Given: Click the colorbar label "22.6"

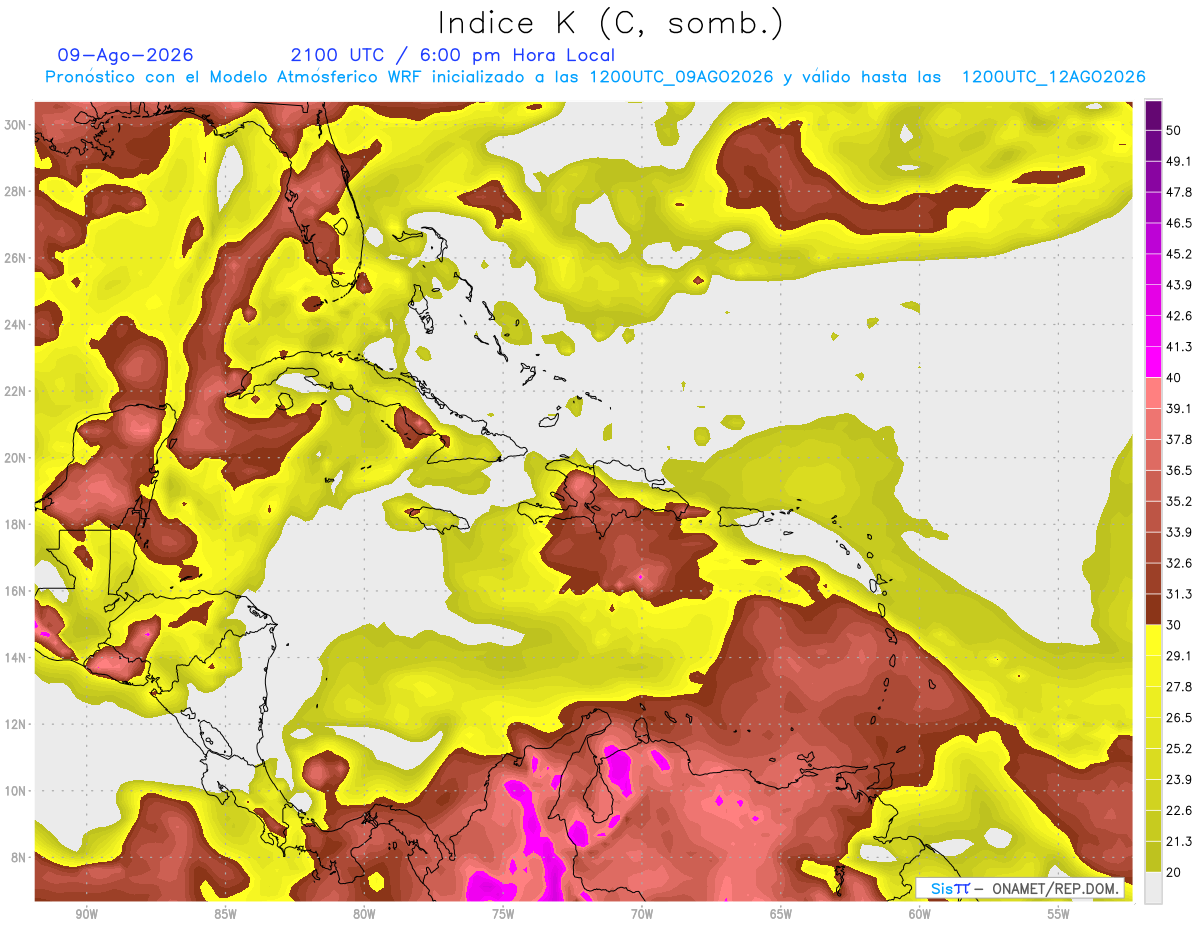Looking at the screenshot, I should (1178, 810).
